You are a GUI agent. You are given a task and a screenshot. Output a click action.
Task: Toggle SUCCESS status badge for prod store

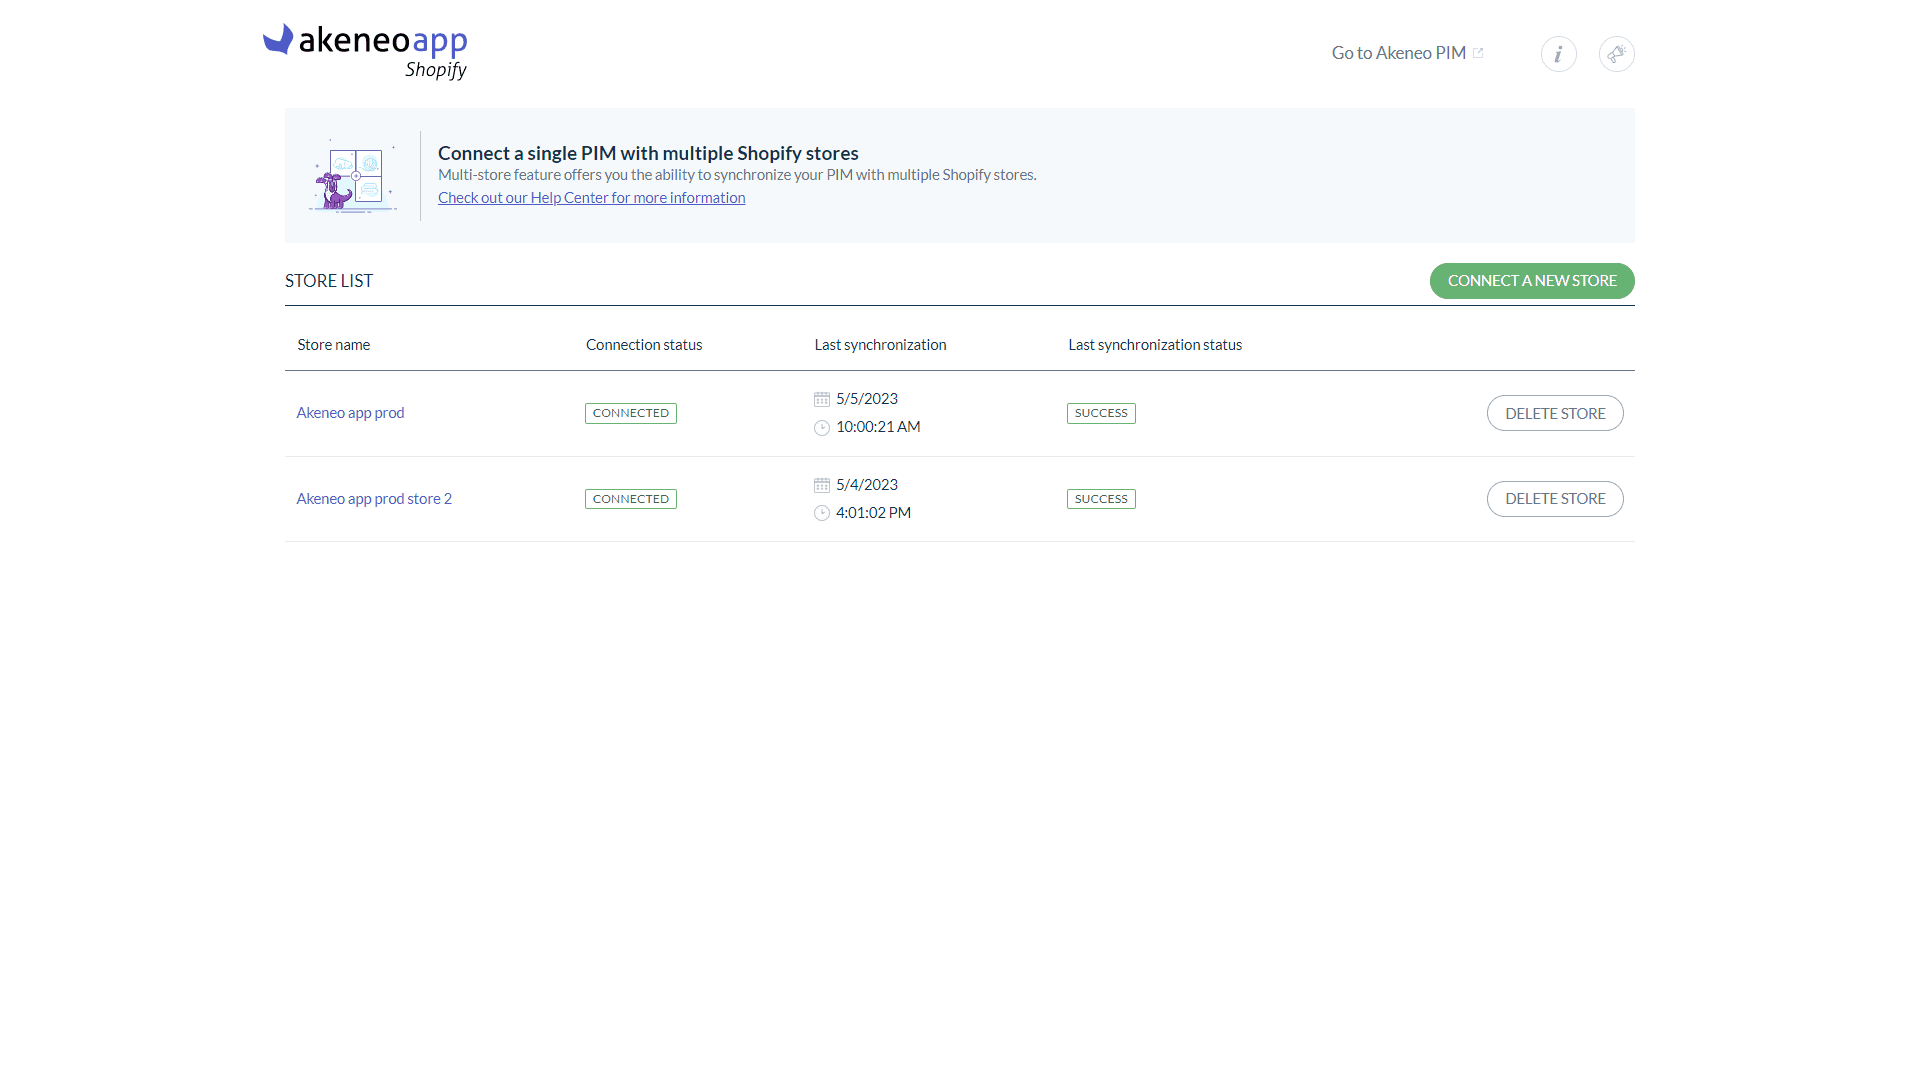1100,413
